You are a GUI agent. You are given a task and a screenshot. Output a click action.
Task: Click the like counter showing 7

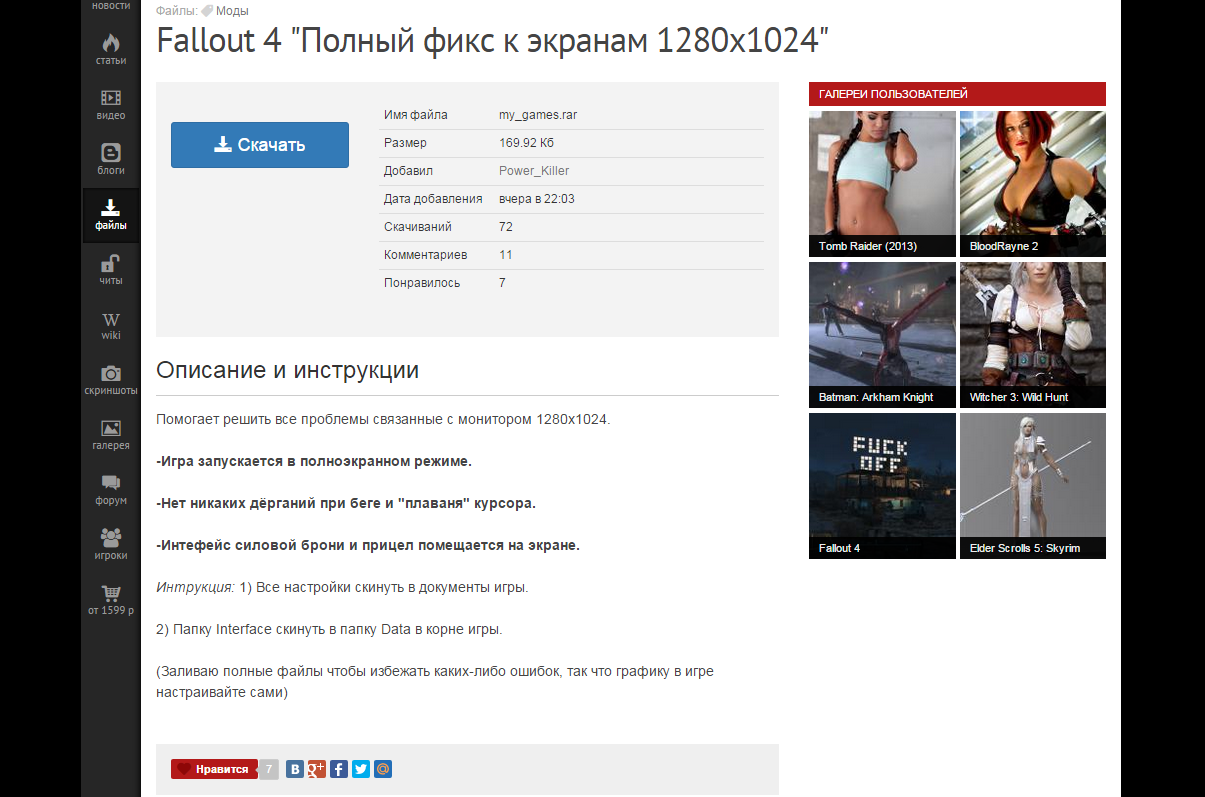coord(269,769)
